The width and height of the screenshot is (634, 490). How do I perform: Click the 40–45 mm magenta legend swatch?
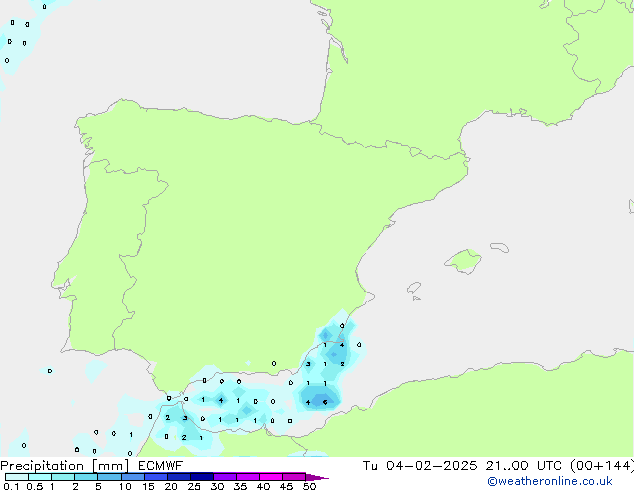click(x=271, y=477)
